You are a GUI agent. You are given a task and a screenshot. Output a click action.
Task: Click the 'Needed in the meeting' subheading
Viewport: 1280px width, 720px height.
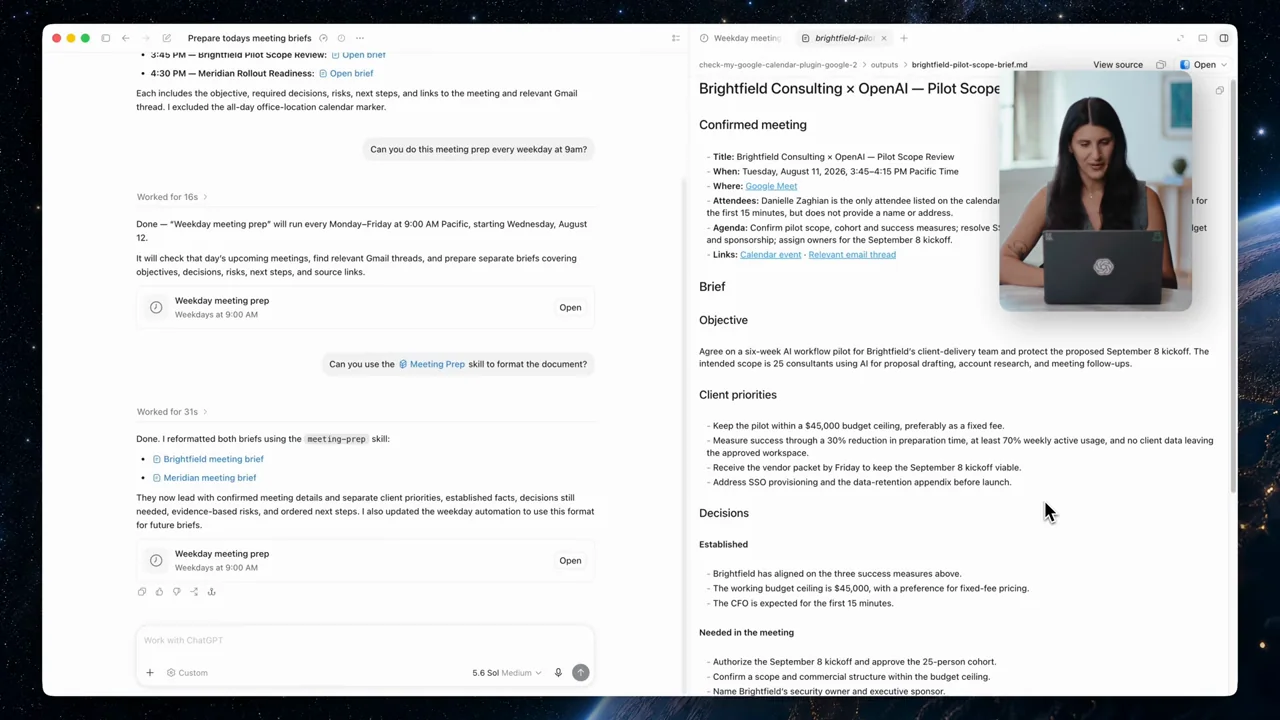pyautogui.click(x=746, y=633)
